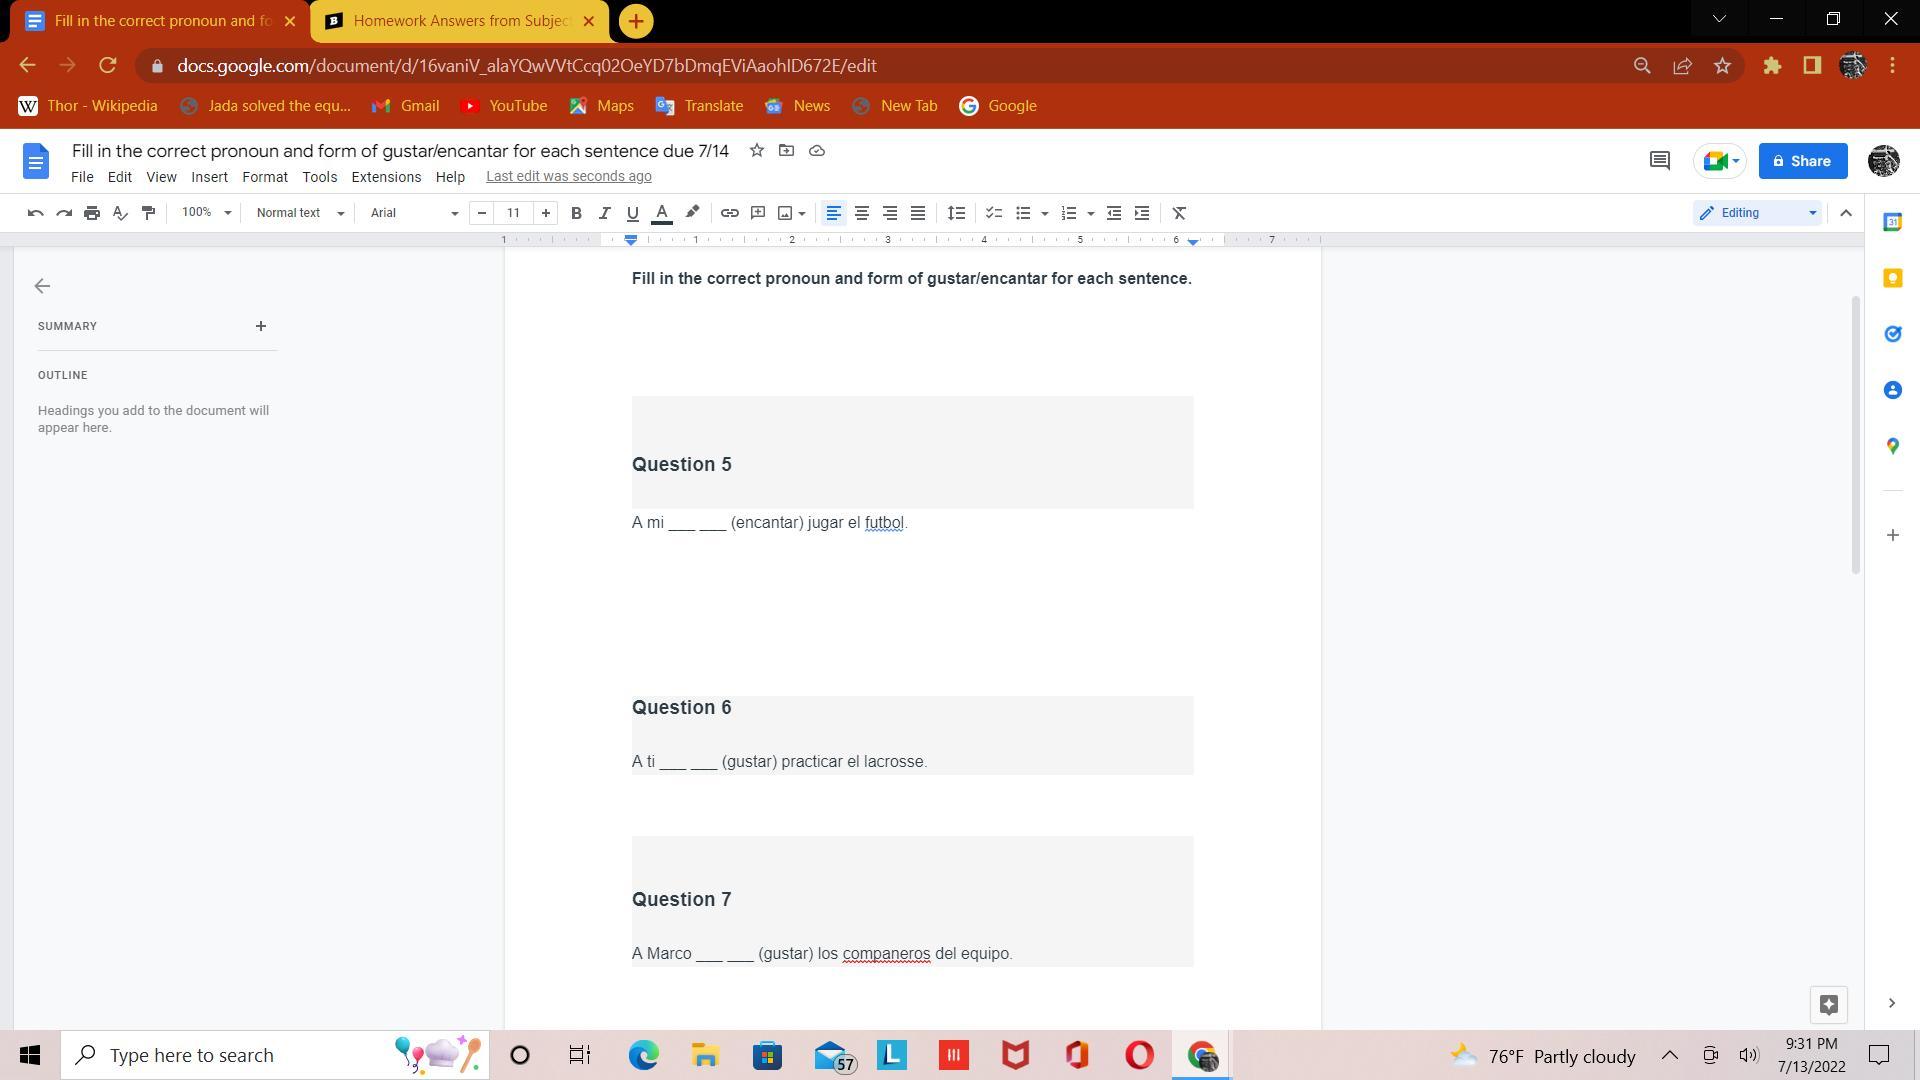Toggle bold formatting
Viewport: 1920px width, 1080px height.
pyautogui.click(x=576, y=213)
